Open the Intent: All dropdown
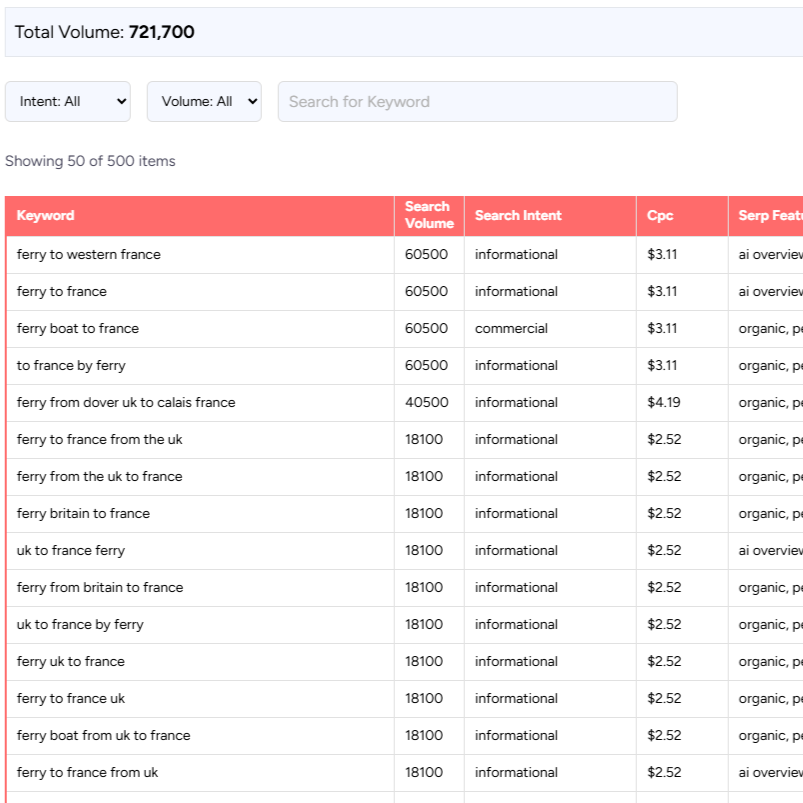The width and height of the screenshot is (803, 803). pos(68,102)
